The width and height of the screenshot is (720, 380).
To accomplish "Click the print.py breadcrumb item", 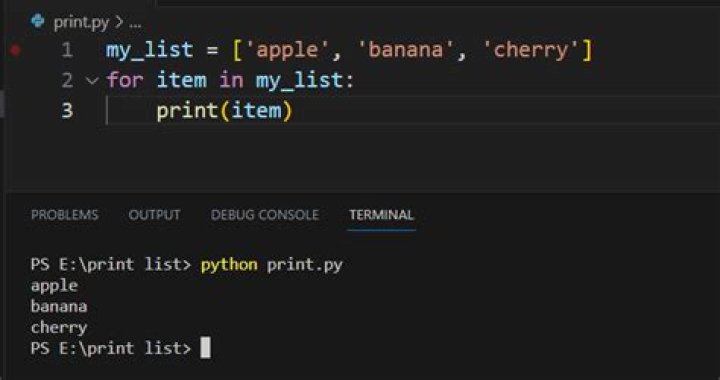I will pos(81,22).
